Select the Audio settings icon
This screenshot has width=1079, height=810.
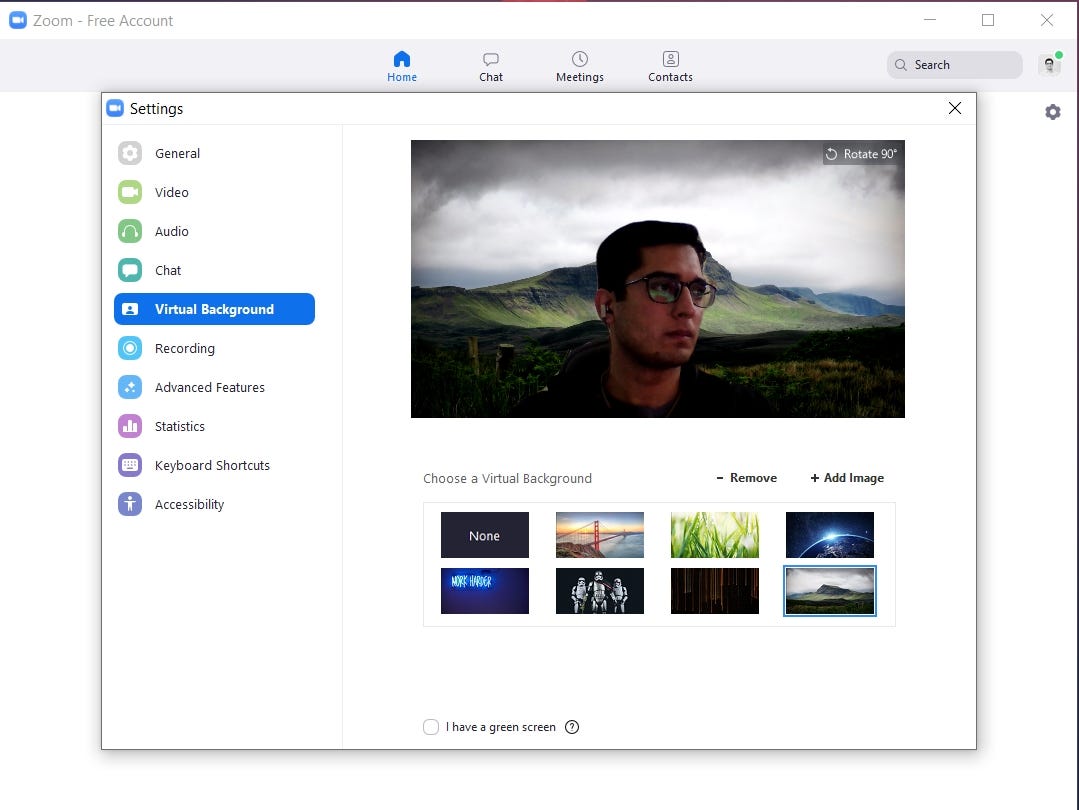pos(129,231)
